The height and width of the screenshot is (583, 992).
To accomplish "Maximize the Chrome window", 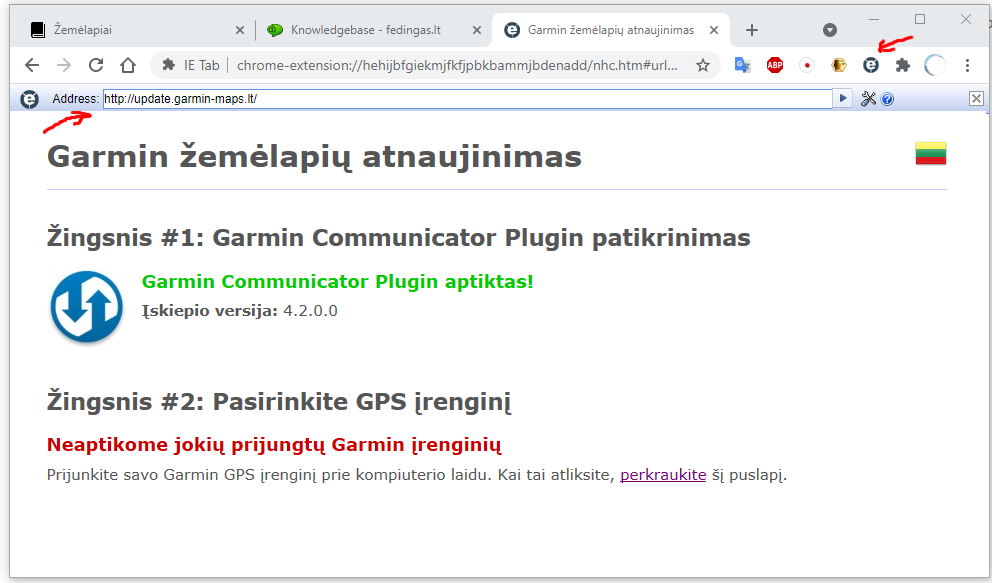I will tap(920, 20).
